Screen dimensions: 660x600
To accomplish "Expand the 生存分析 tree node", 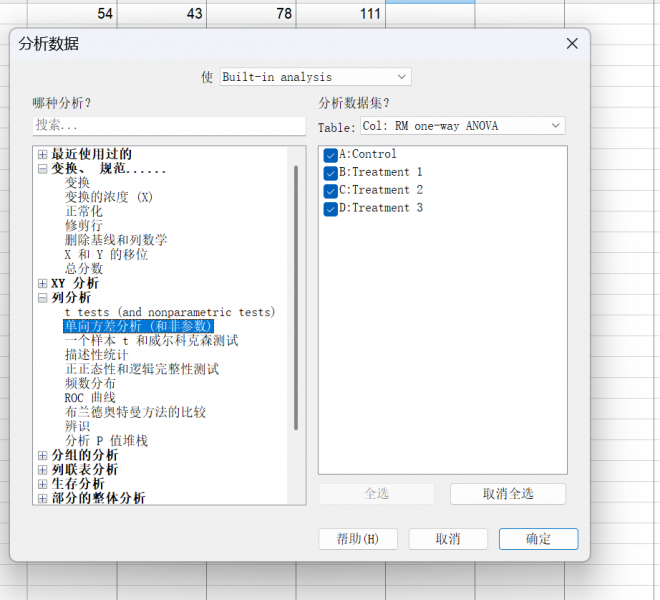I will (x=42, y=484).
